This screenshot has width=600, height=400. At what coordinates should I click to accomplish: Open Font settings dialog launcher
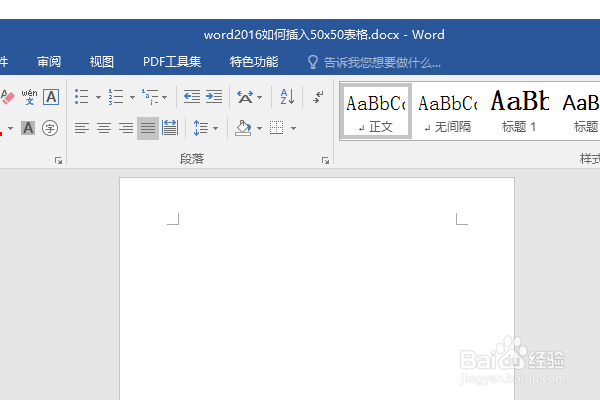[x=58, y=160]
